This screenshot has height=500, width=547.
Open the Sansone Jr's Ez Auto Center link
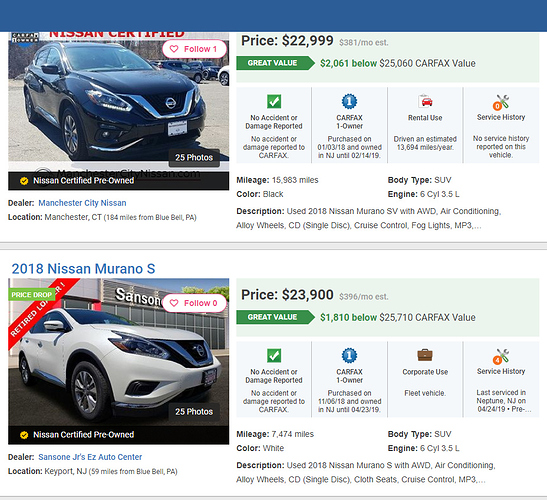point(90,457)
